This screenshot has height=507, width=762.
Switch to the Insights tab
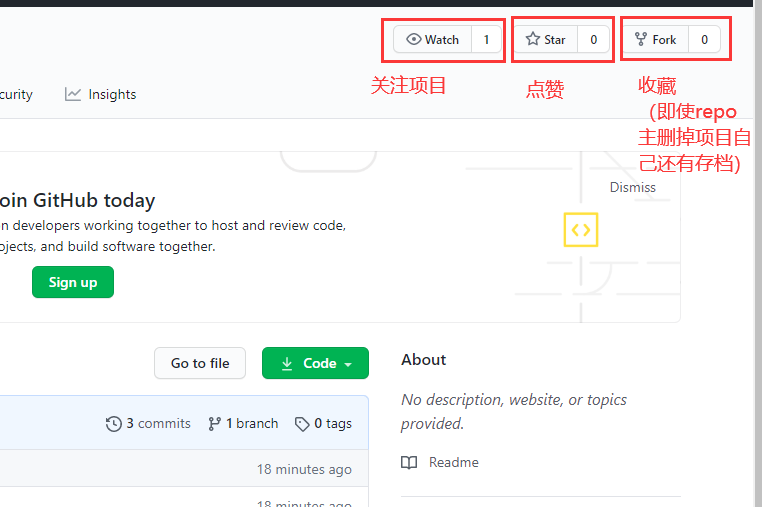pyautogui.click(x=101, y=94)
